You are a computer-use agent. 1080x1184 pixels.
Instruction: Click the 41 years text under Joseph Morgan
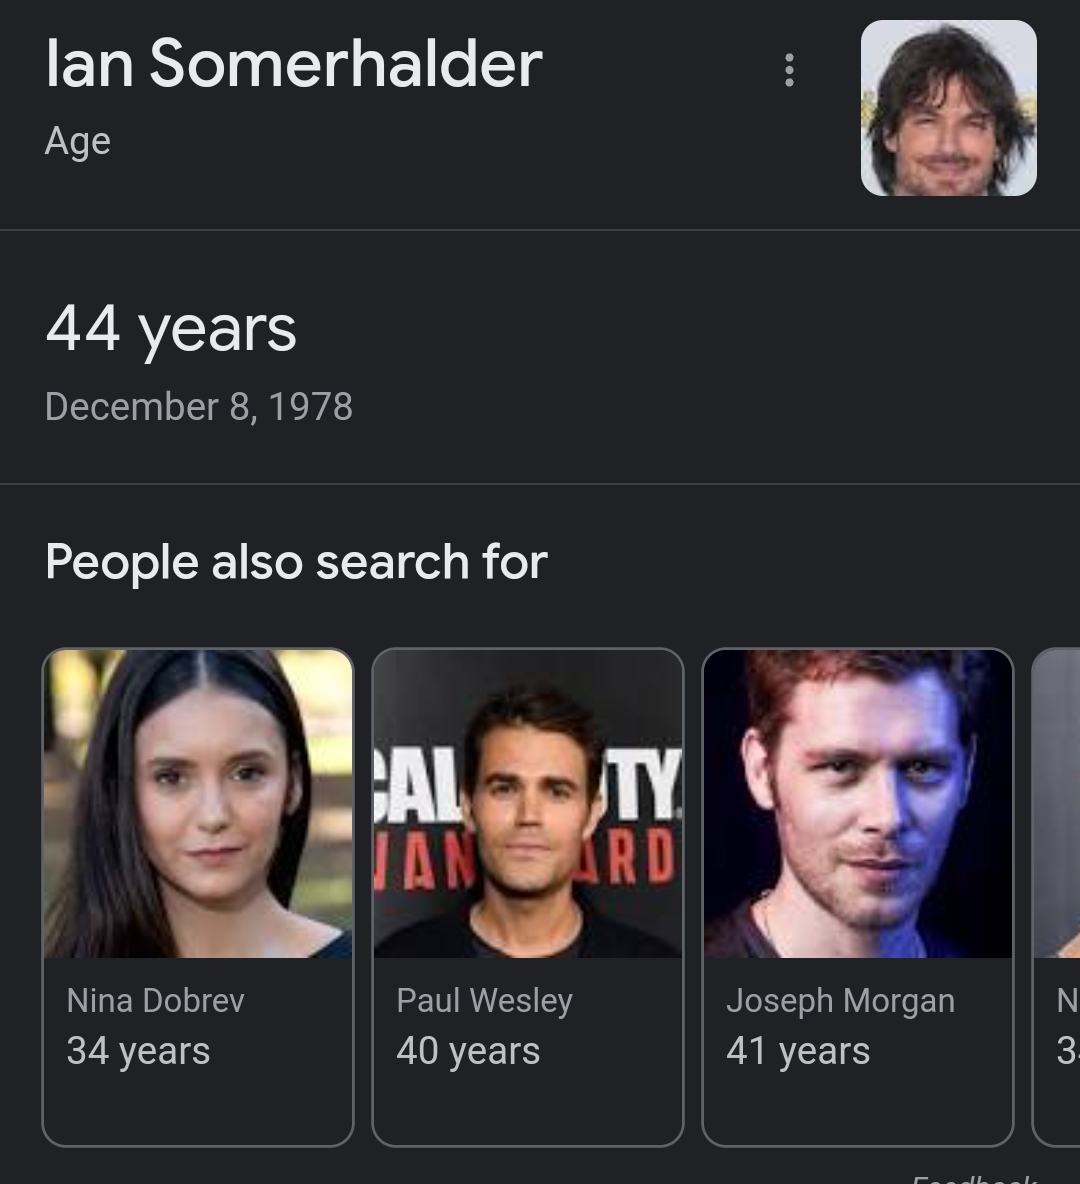click(x=798, y=1050)
